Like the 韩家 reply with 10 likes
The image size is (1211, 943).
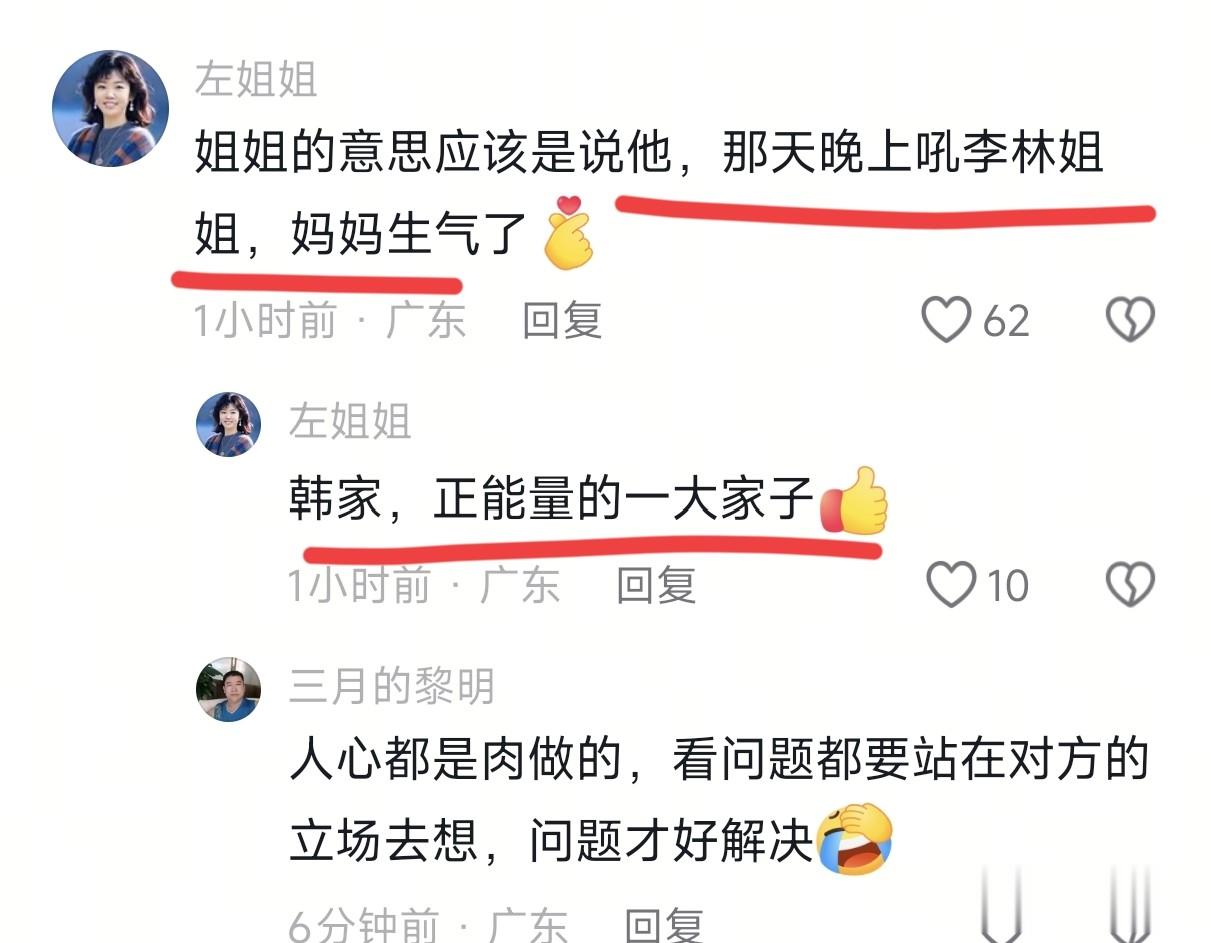tap(951, 584)
